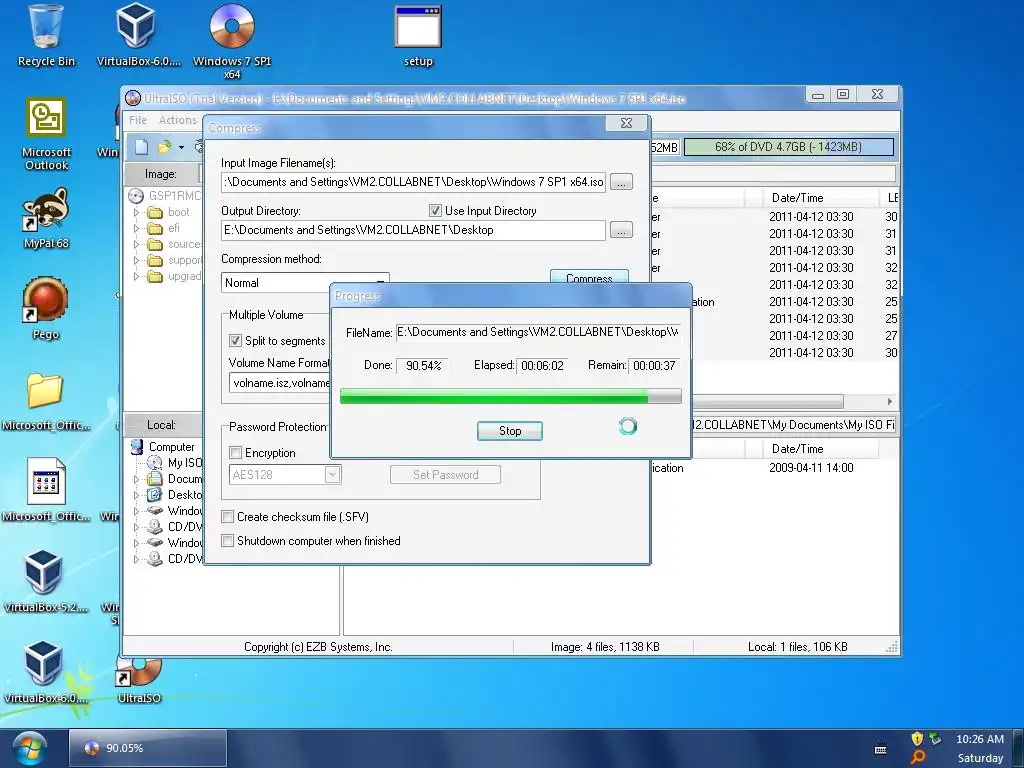Open the setup desktop icon
This screenshot has width=1024, height=768.
(418, 36)
